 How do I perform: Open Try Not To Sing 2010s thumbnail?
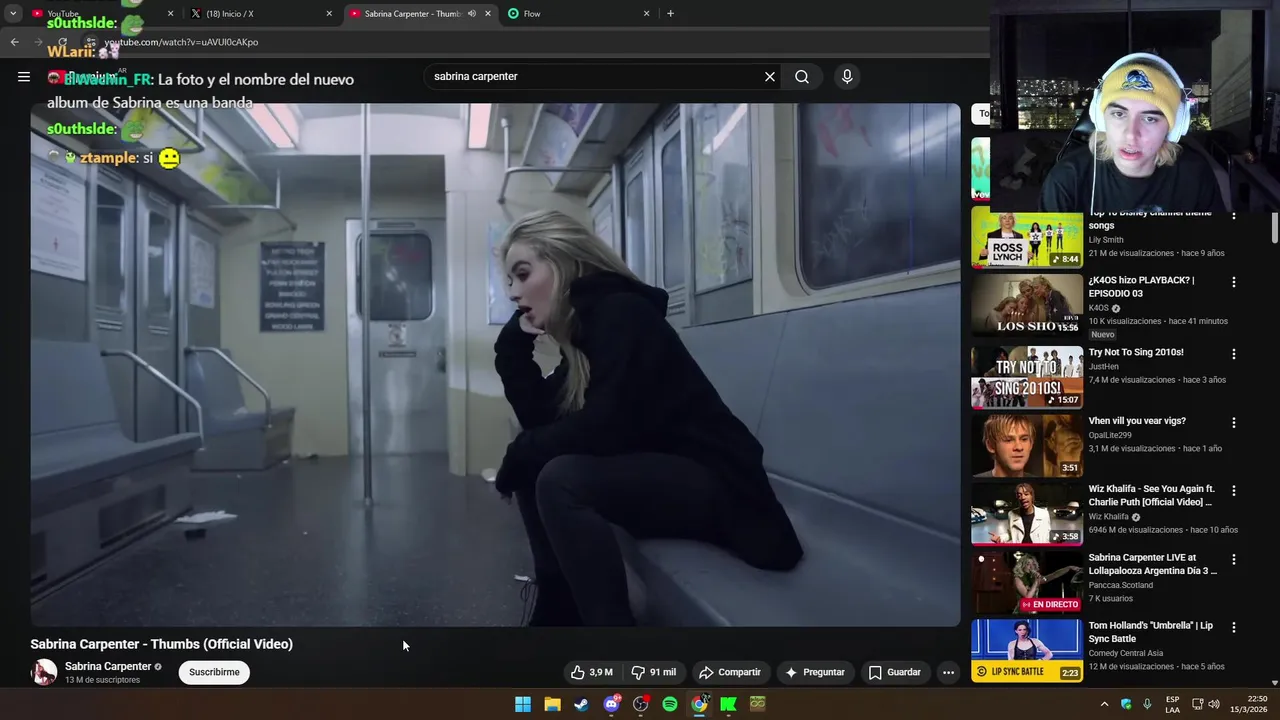1027,377
